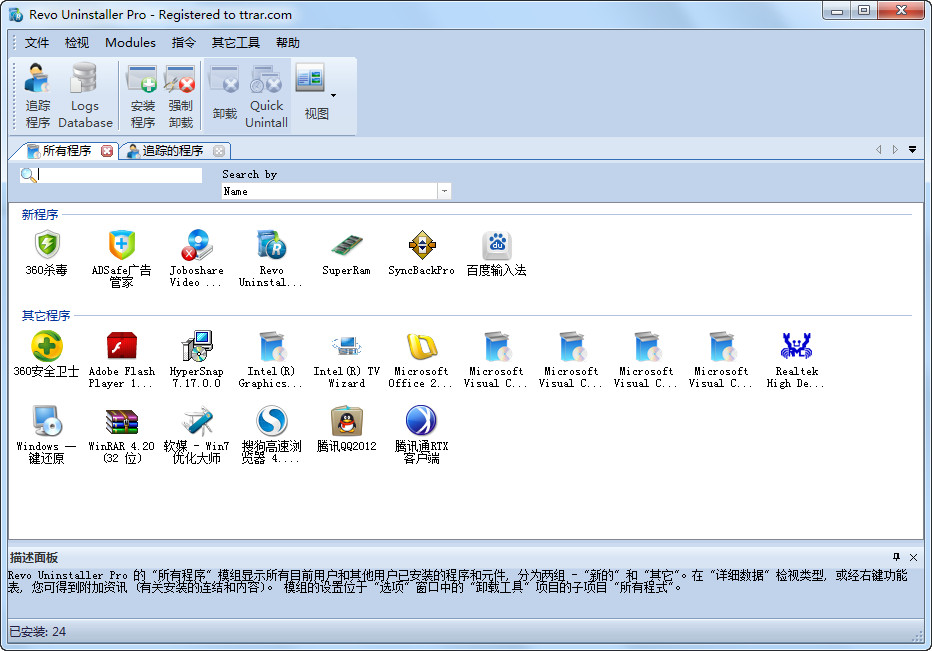Screen dimensions: 932x651
Task: Select the Intel(R) TV Wizard icon
Action: click(x=346, y=360)
